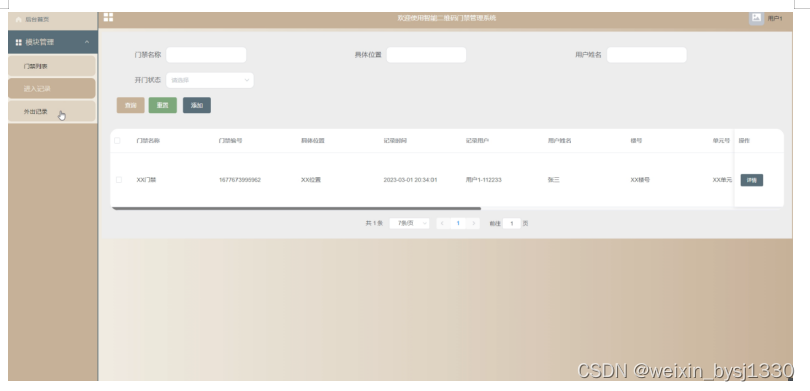Click the next page arrow in pagination
Image resolution: width=810 pixels, height=391 pixels.
[x=473, y=223]
